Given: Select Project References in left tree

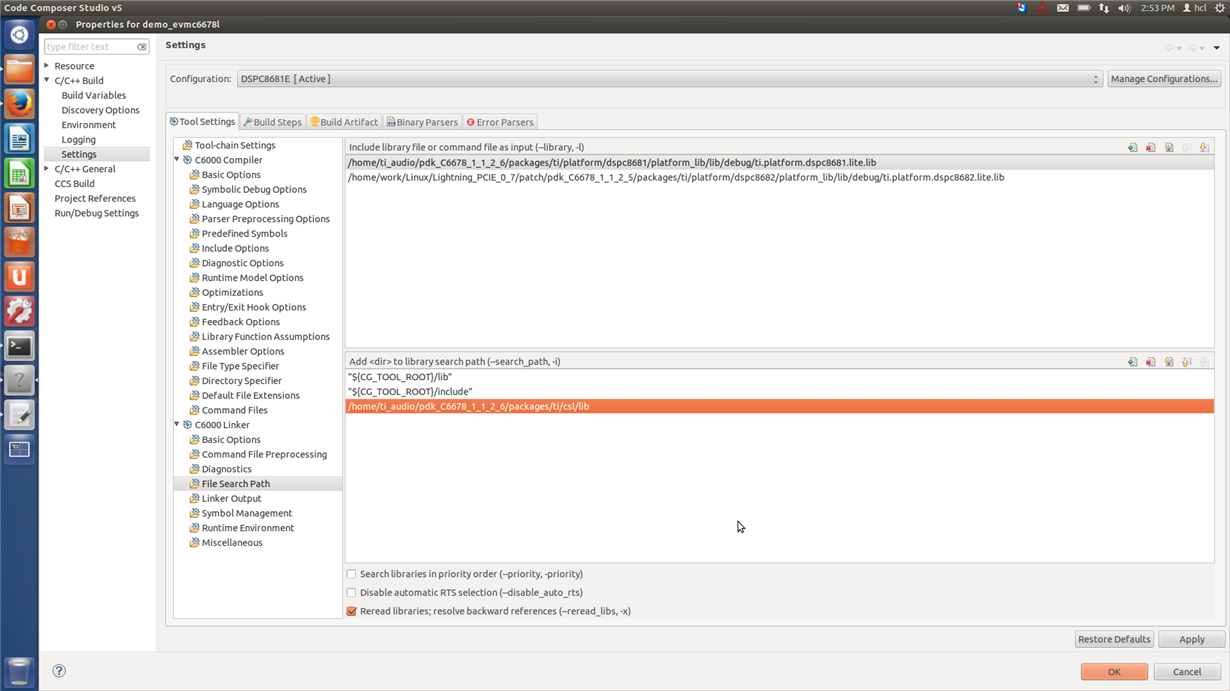Looking at the screenshot, I should [x=95, y=198].
